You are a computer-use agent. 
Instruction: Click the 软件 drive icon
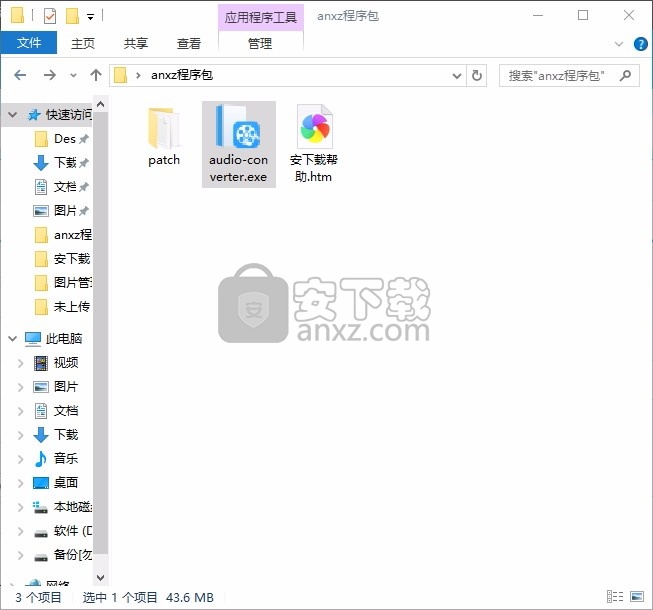[41, 533]
